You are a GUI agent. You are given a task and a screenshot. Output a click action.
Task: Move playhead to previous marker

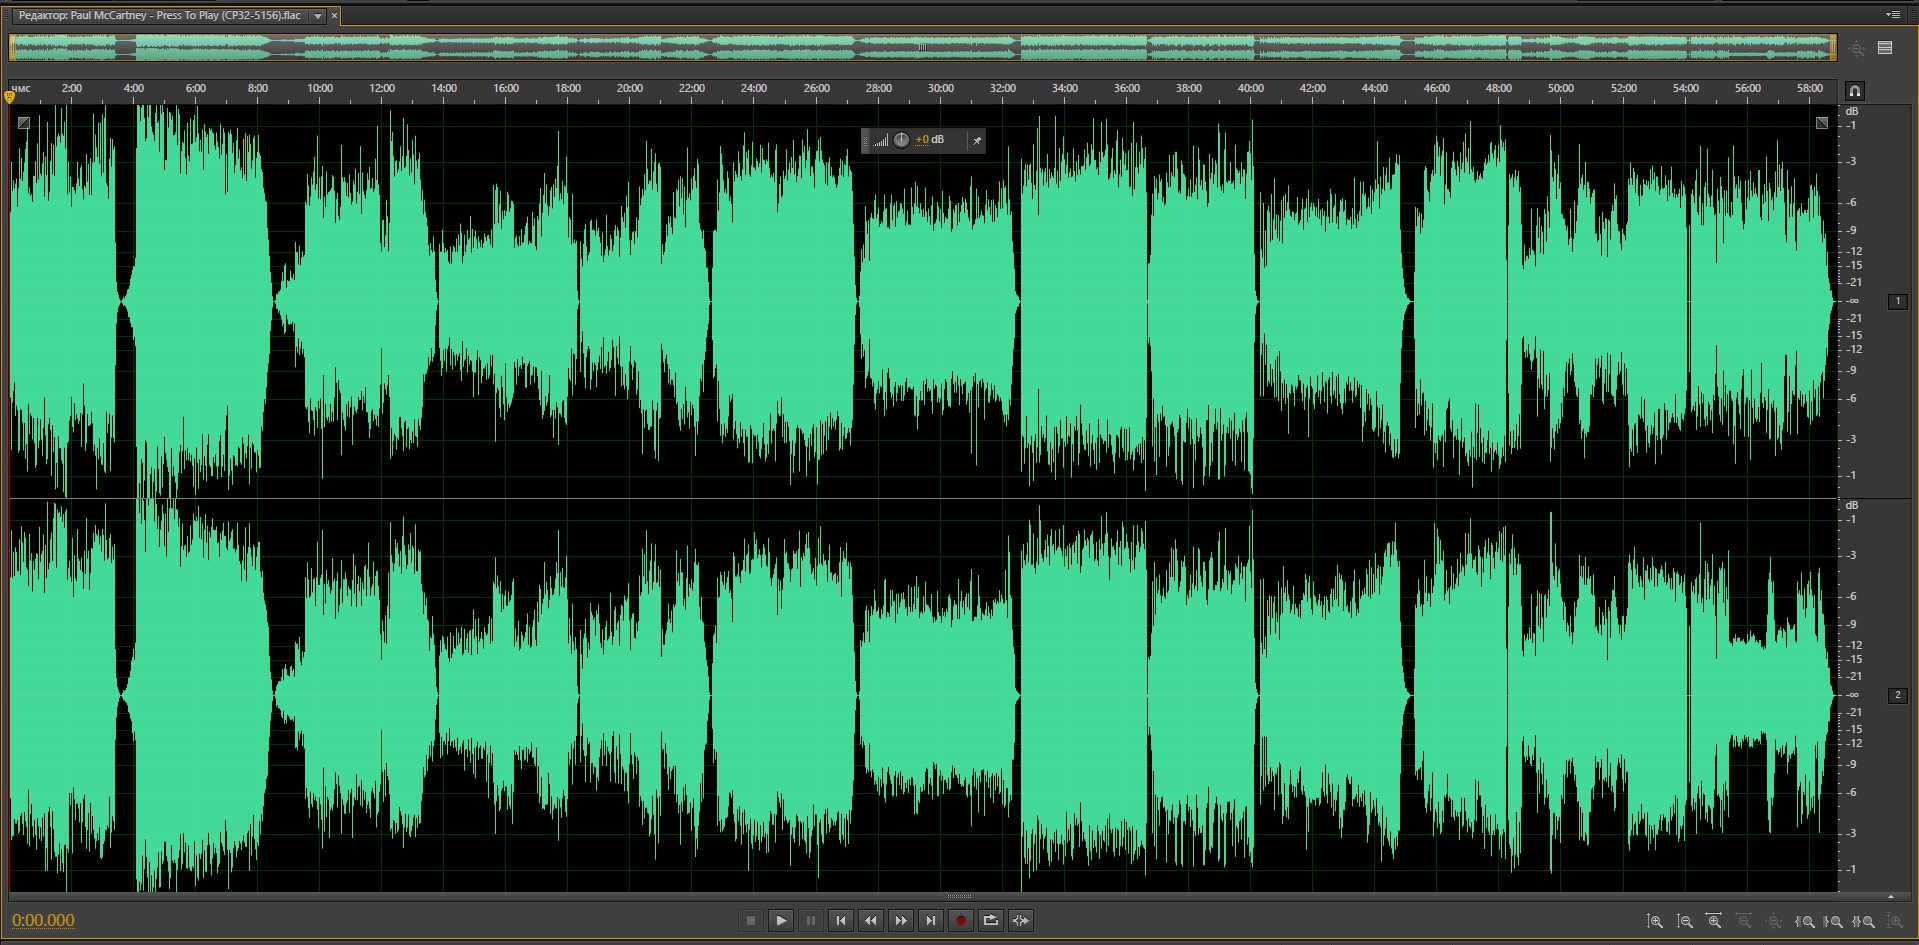[x=841, y=921]
